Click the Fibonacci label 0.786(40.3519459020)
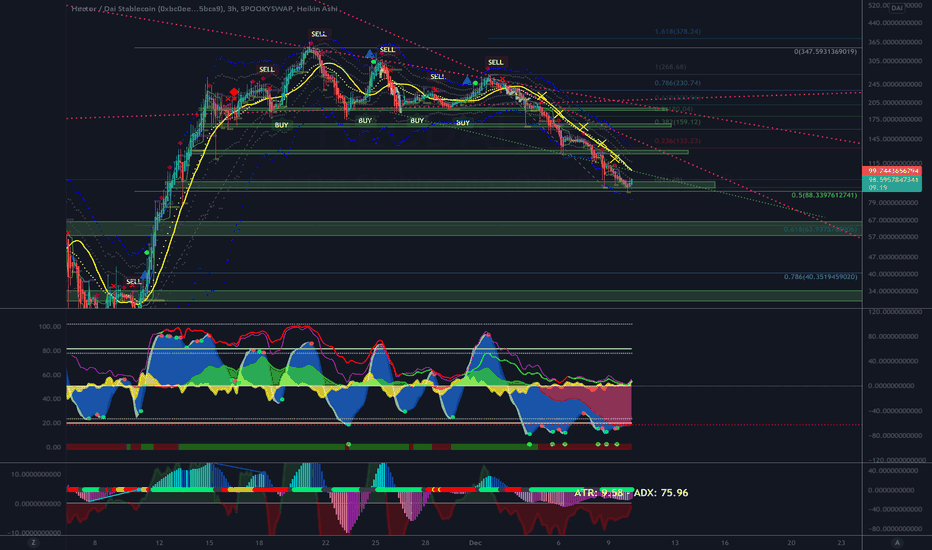 click(821, 276)
